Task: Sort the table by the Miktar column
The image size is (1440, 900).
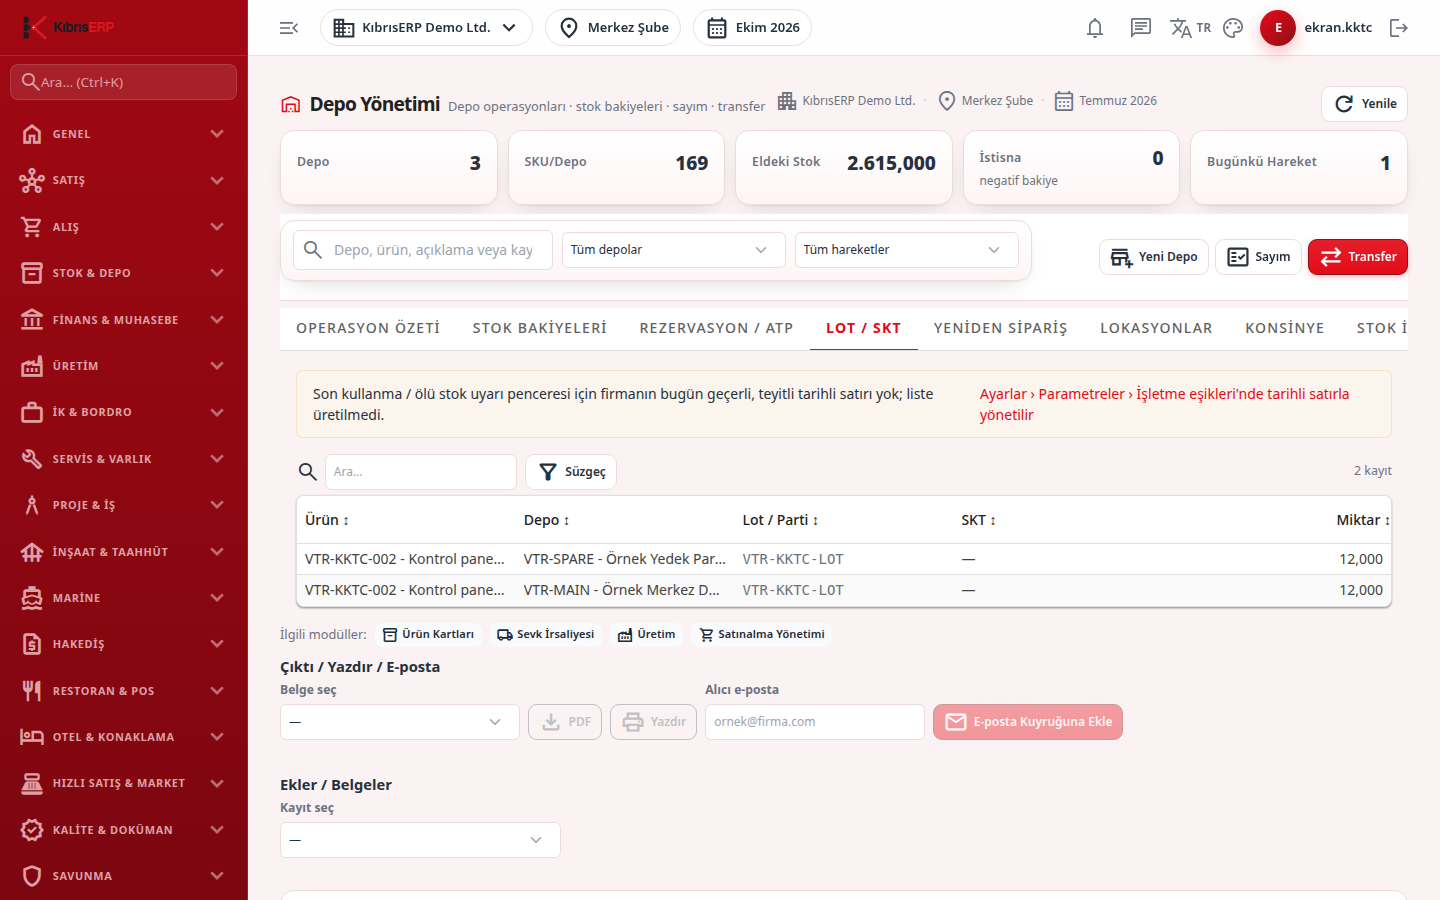Action: click(1363, 520)
